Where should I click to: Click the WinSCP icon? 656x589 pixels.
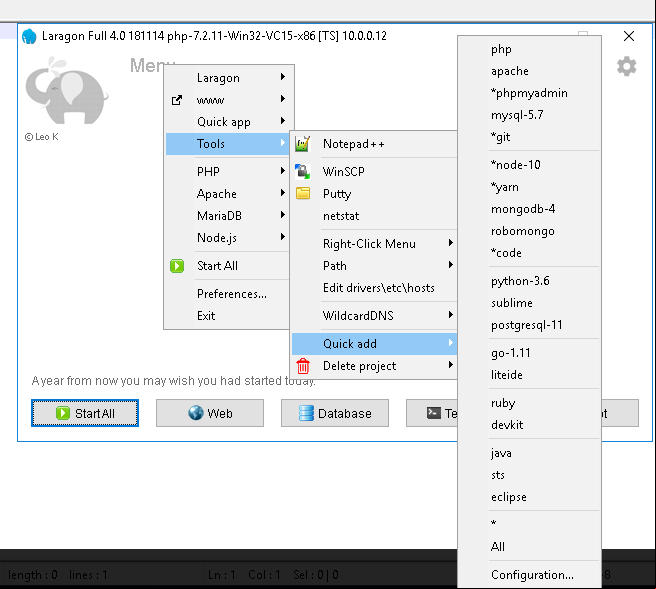coord(302,172)
